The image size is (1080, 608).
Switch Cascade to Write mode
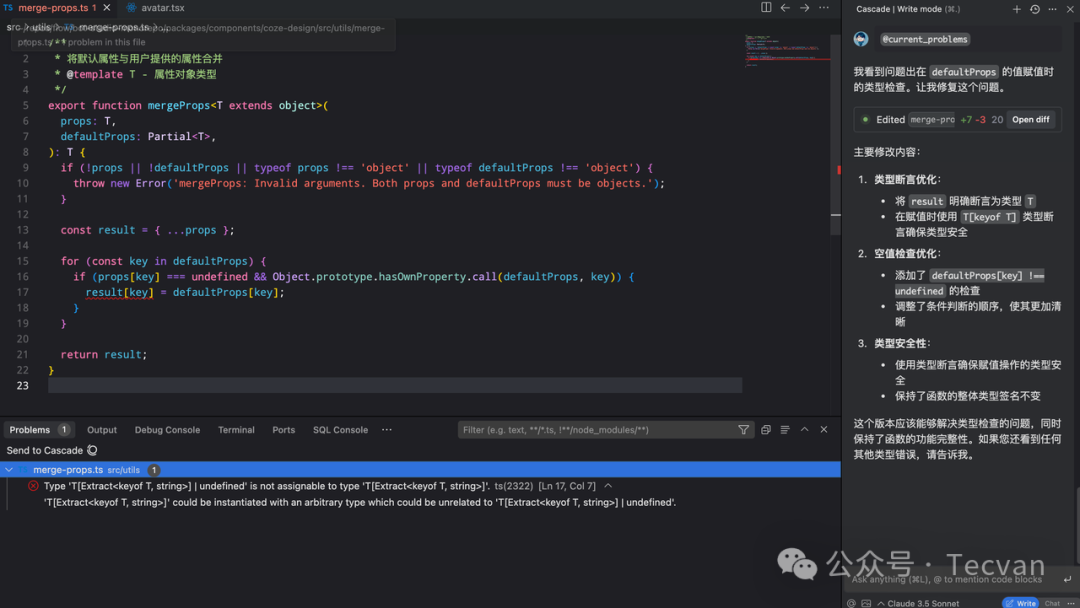coord(1020,603)
